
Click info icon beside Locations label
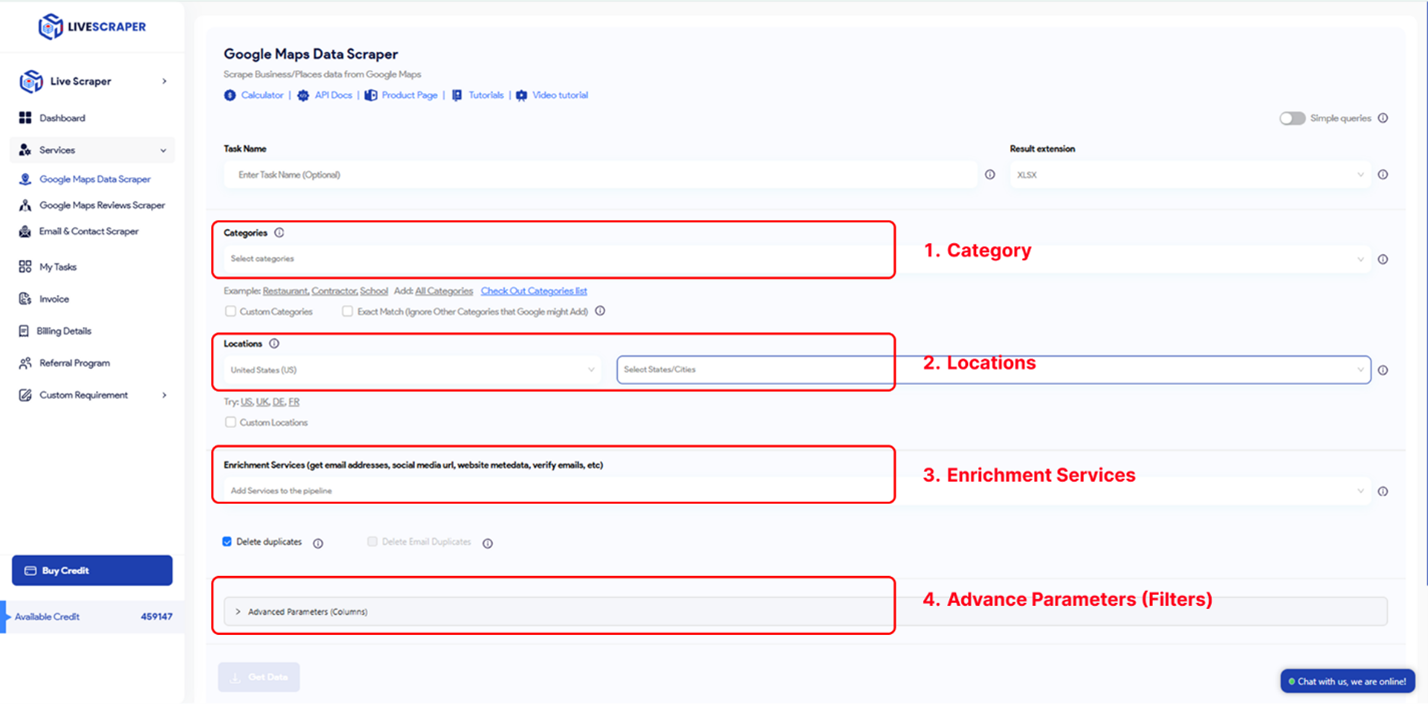(x=274, y=344)
